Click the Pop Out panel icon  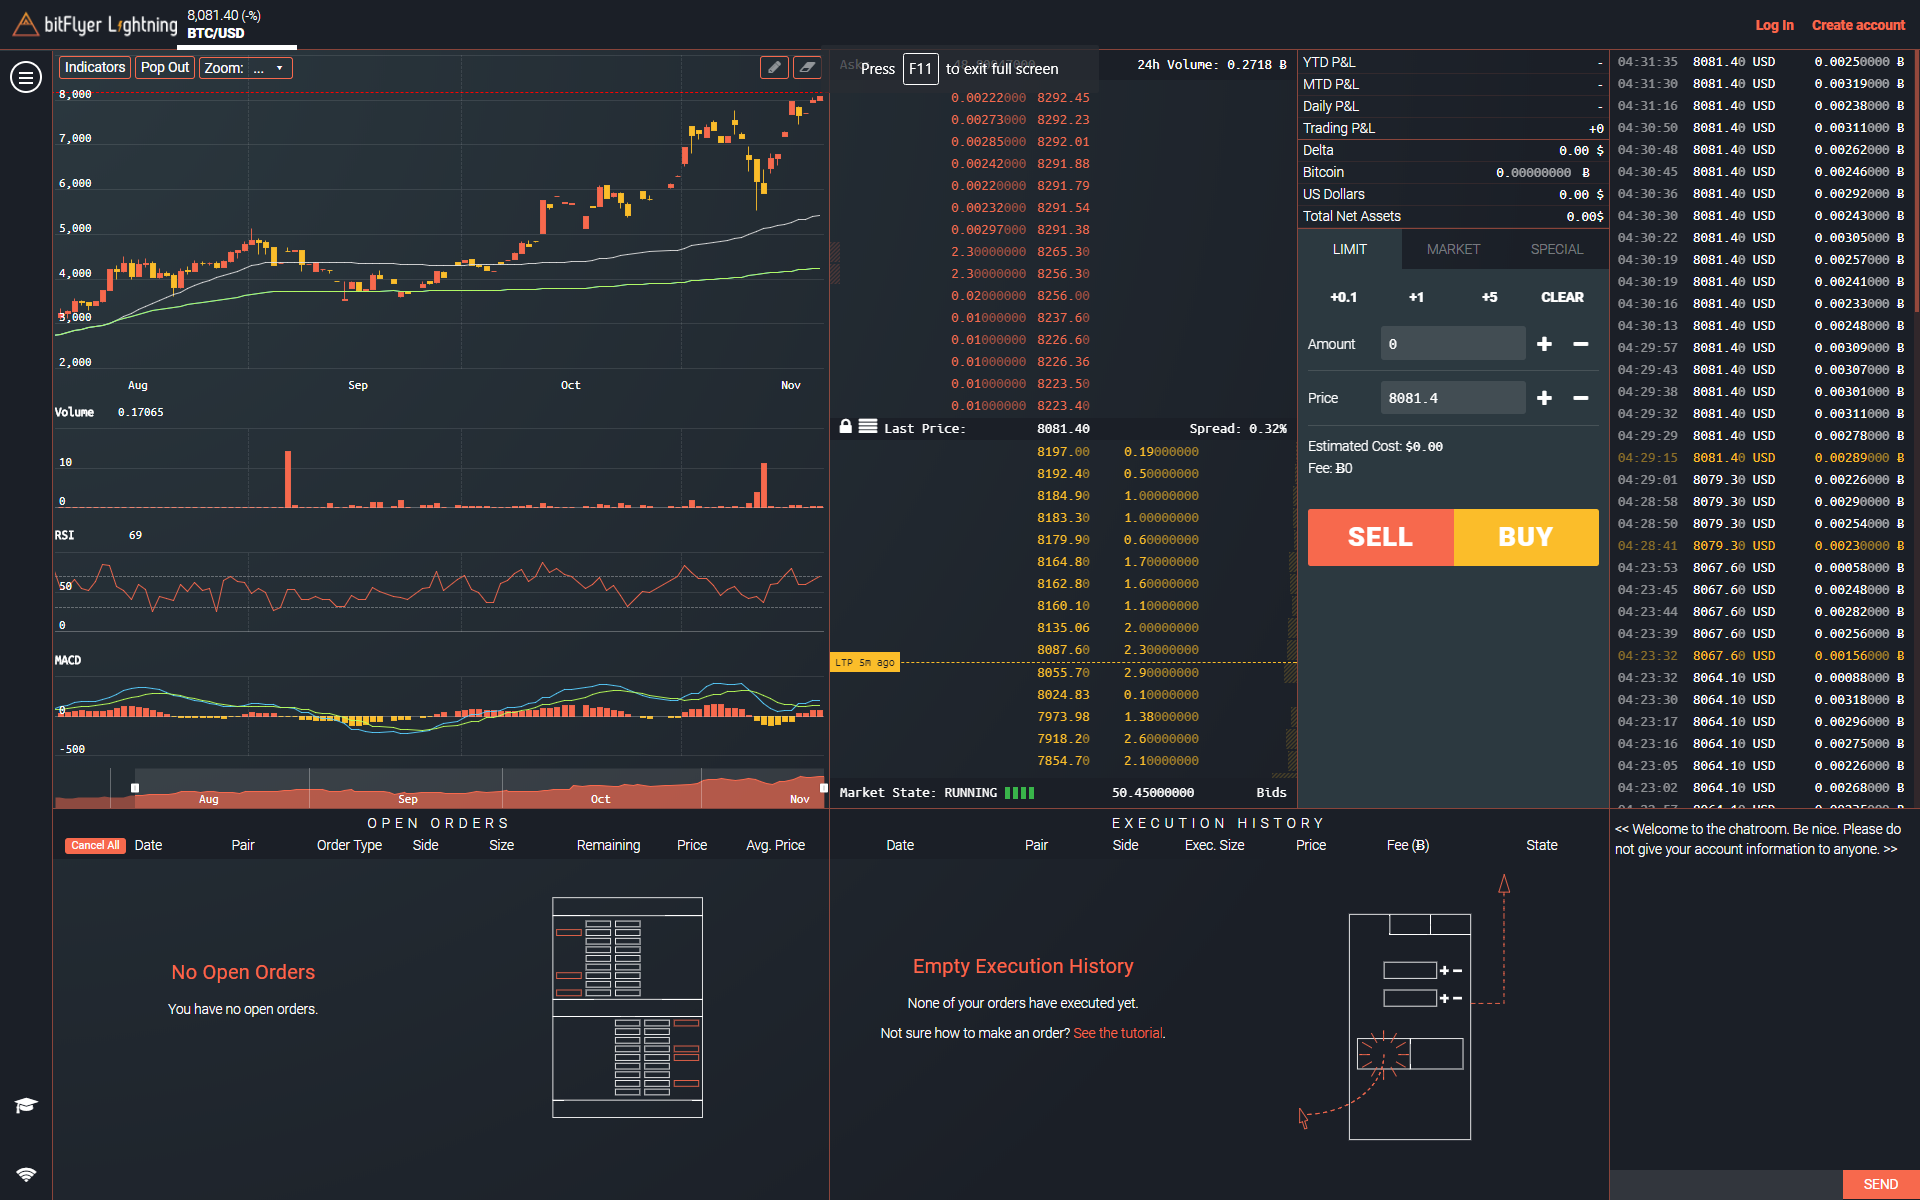pos(162,66)
